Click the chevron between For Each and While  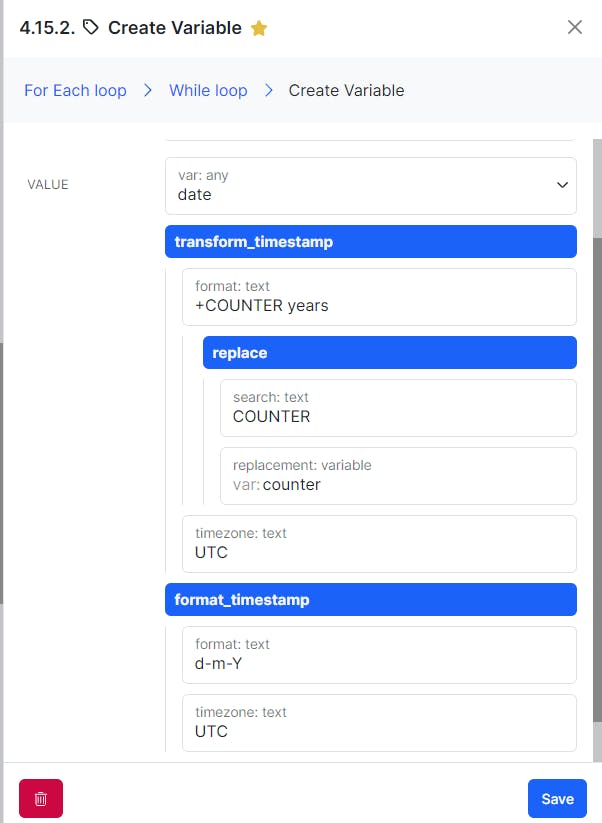pyautogui.click(x=148, y=90)
